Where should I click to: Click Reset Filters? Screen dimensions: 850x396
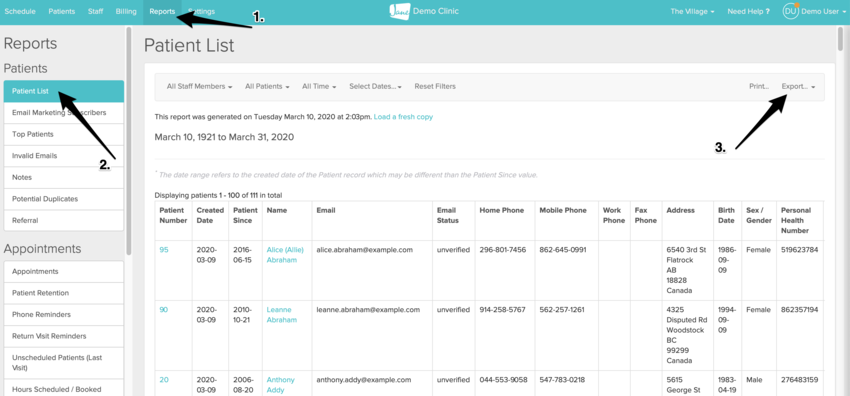click(x=435, y=86)
